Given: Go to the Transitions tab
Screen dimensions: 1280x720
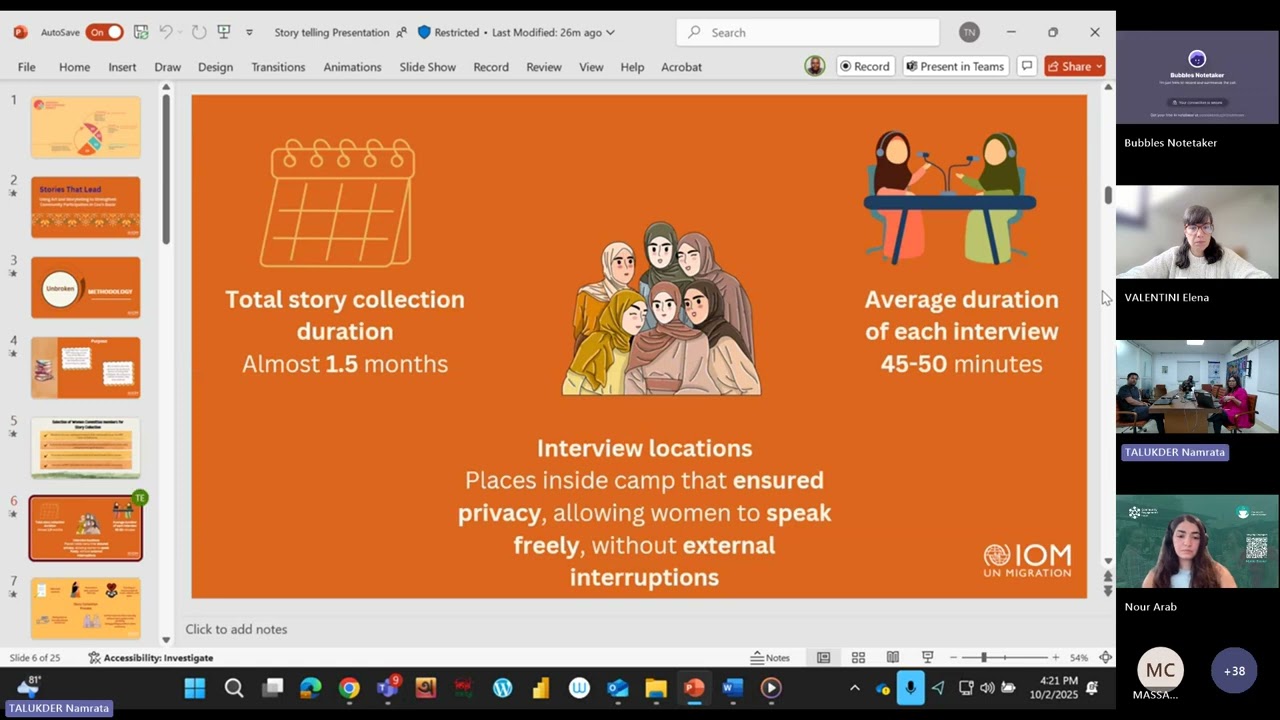Looking at the screenshot, I should (x=278, y=67).
